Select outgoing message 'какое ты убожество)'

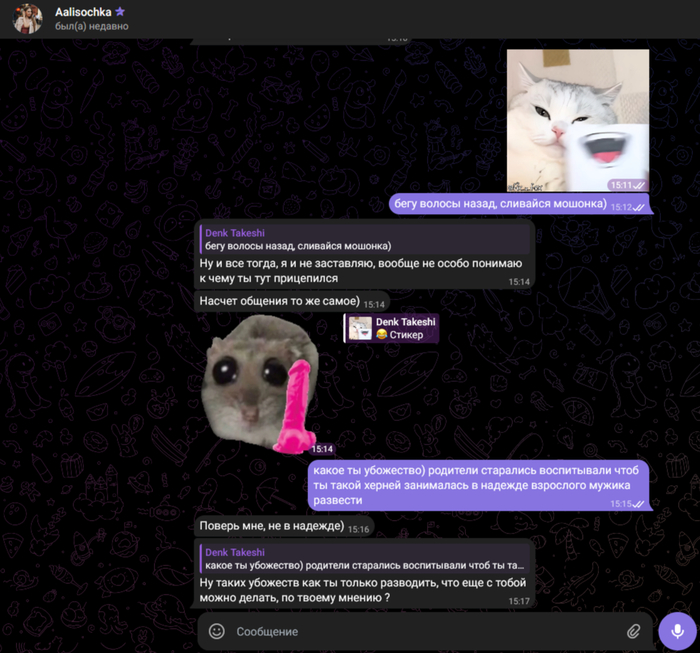tap(470, 485)
